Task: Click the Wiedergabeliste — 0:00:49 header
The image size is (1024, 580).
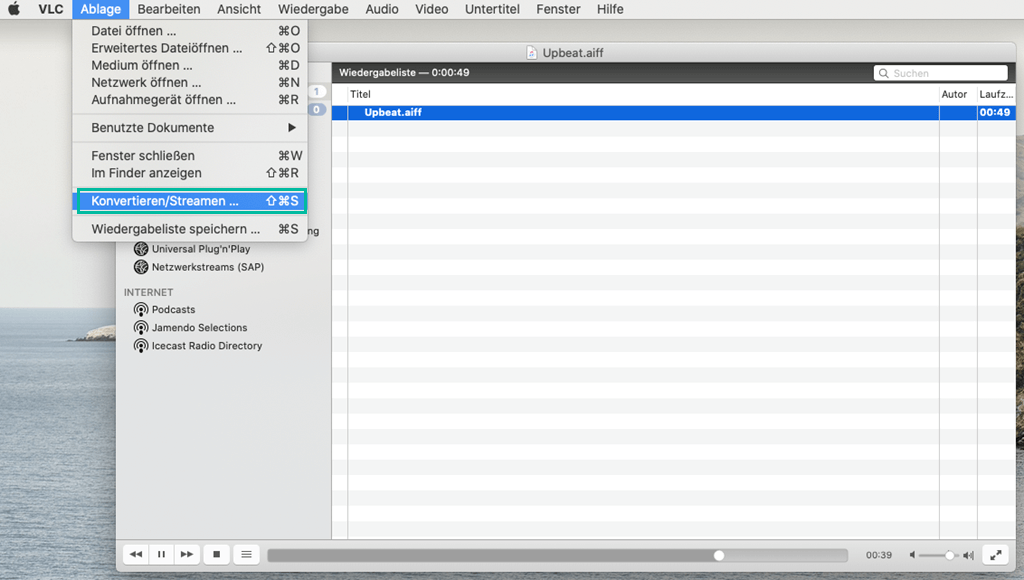Action: pyautogui.click(x=404, y=72)
